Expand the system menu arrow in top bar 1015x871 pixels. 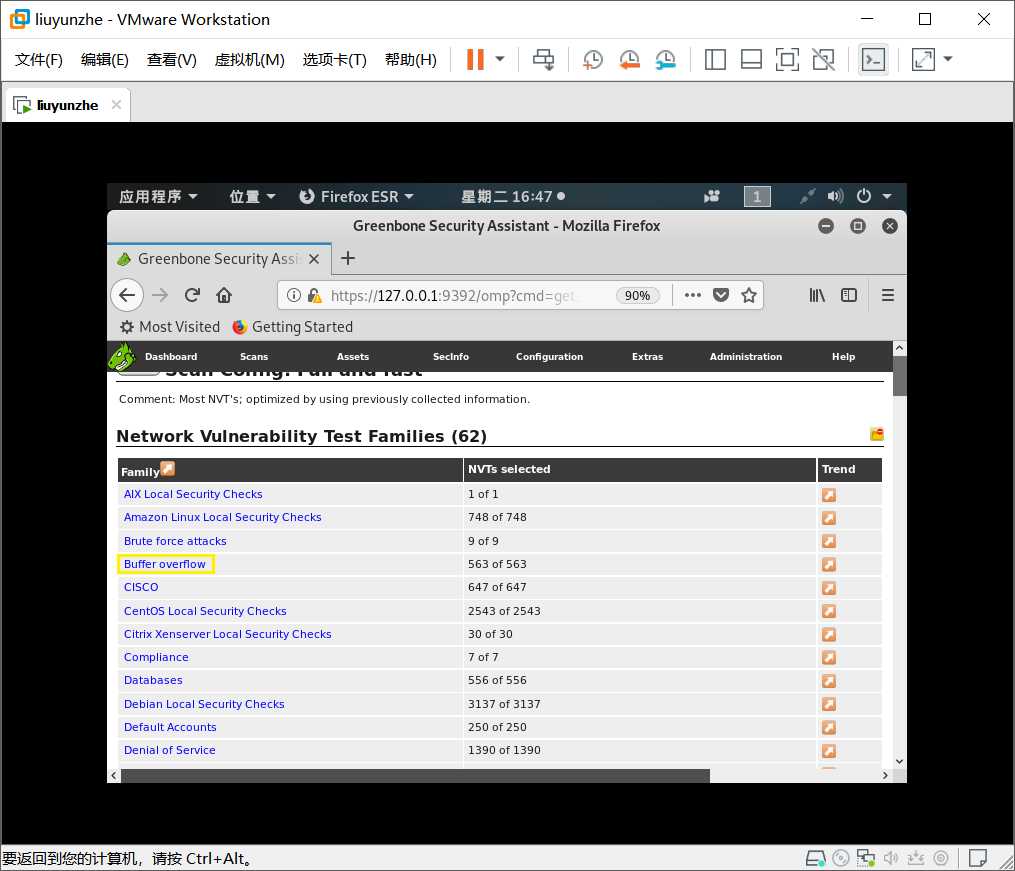click(887, 196)
